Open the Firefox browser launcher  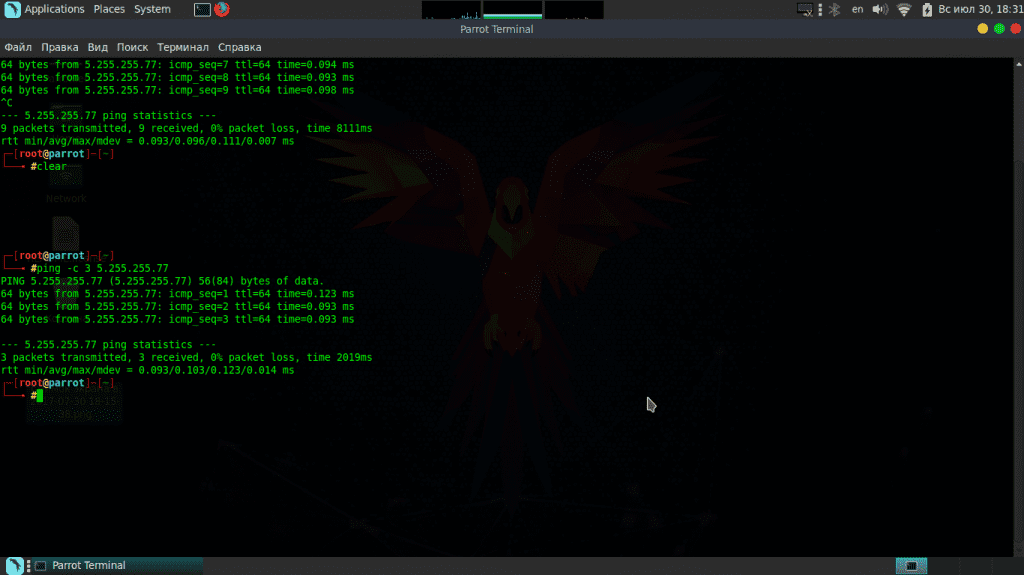pos(221,9)
